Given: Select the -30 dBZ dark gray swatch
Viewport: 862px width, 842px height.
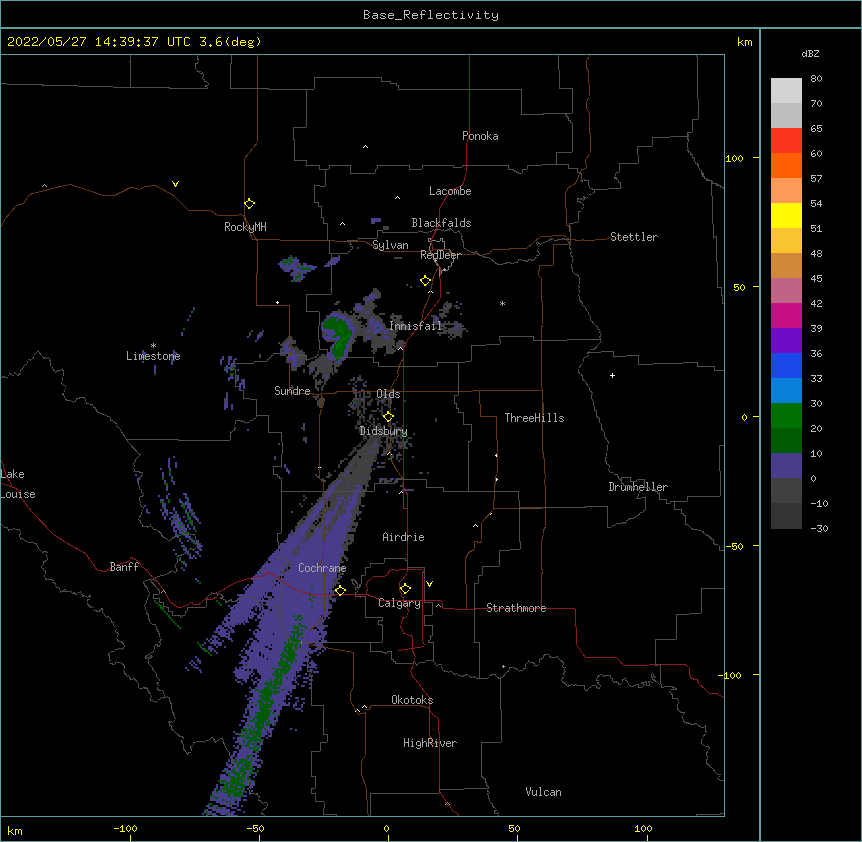Looking at the screenshot, I should coord(786,516).
